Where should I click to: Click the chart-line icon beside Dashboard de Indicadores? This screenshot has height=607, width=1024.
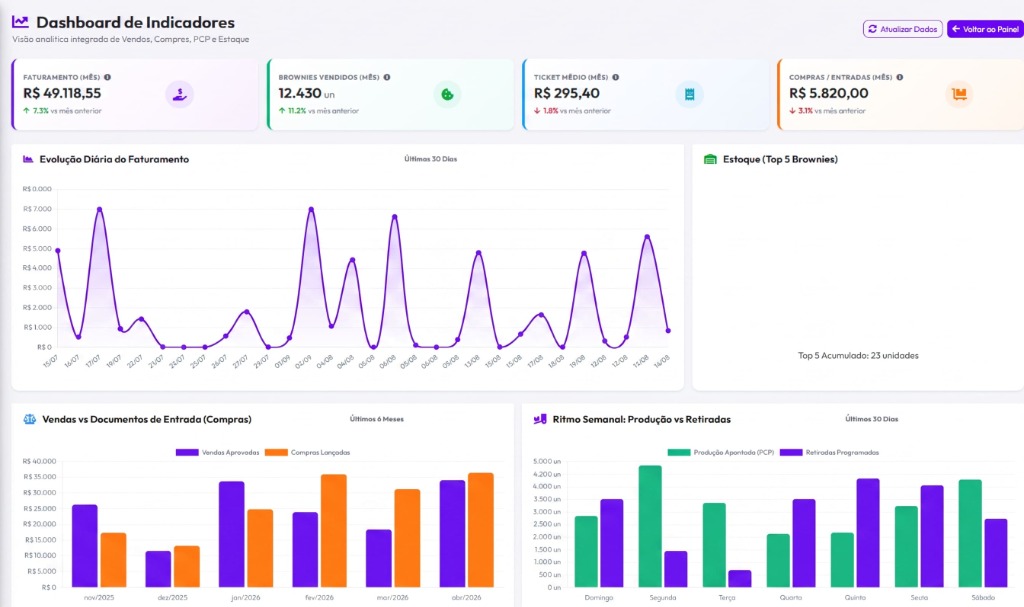(20, 22)
